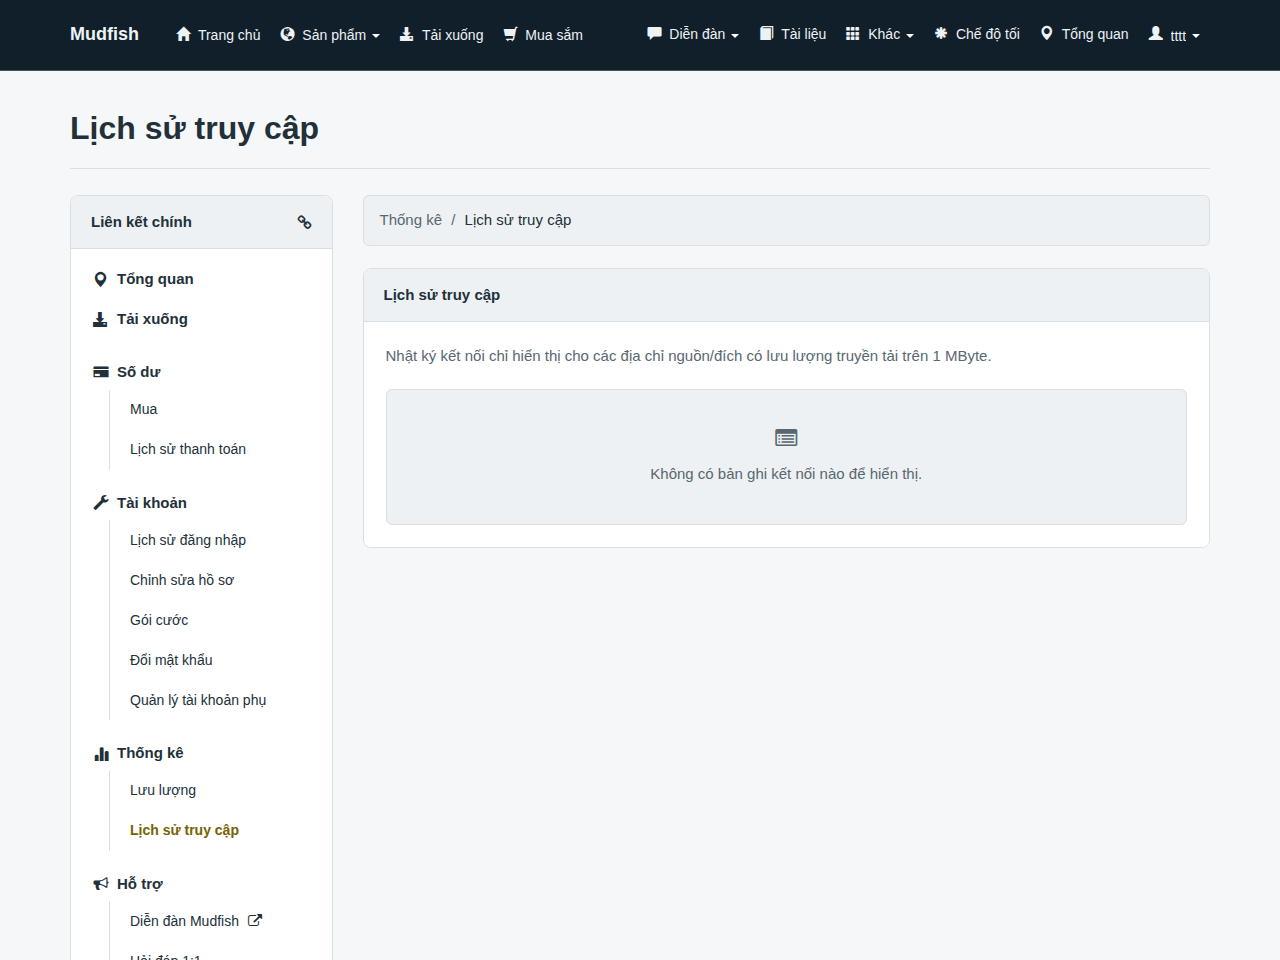
Task: Click the bar chart icon next to Thống kê
Action: [x=101, y=754]
